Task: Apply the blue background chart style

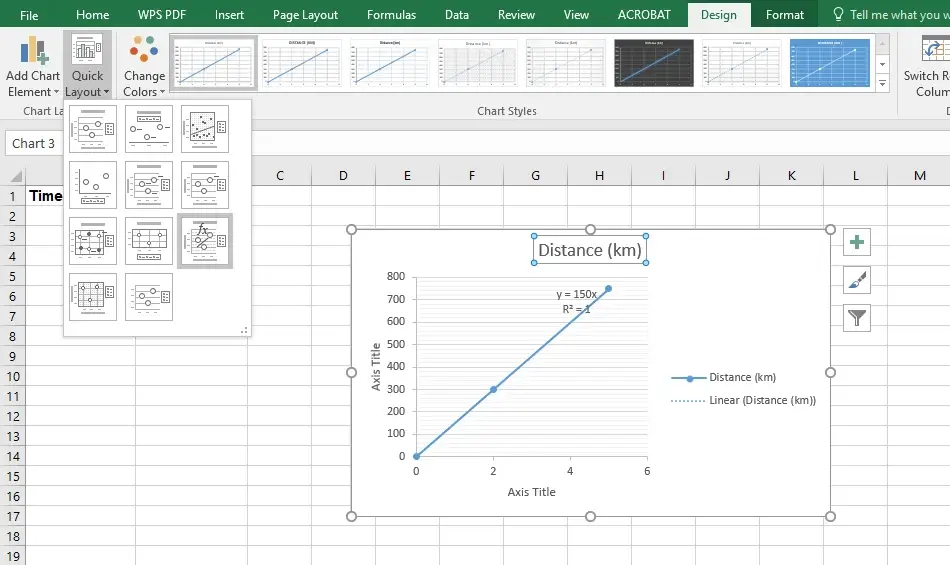Action: click(830, 64)
